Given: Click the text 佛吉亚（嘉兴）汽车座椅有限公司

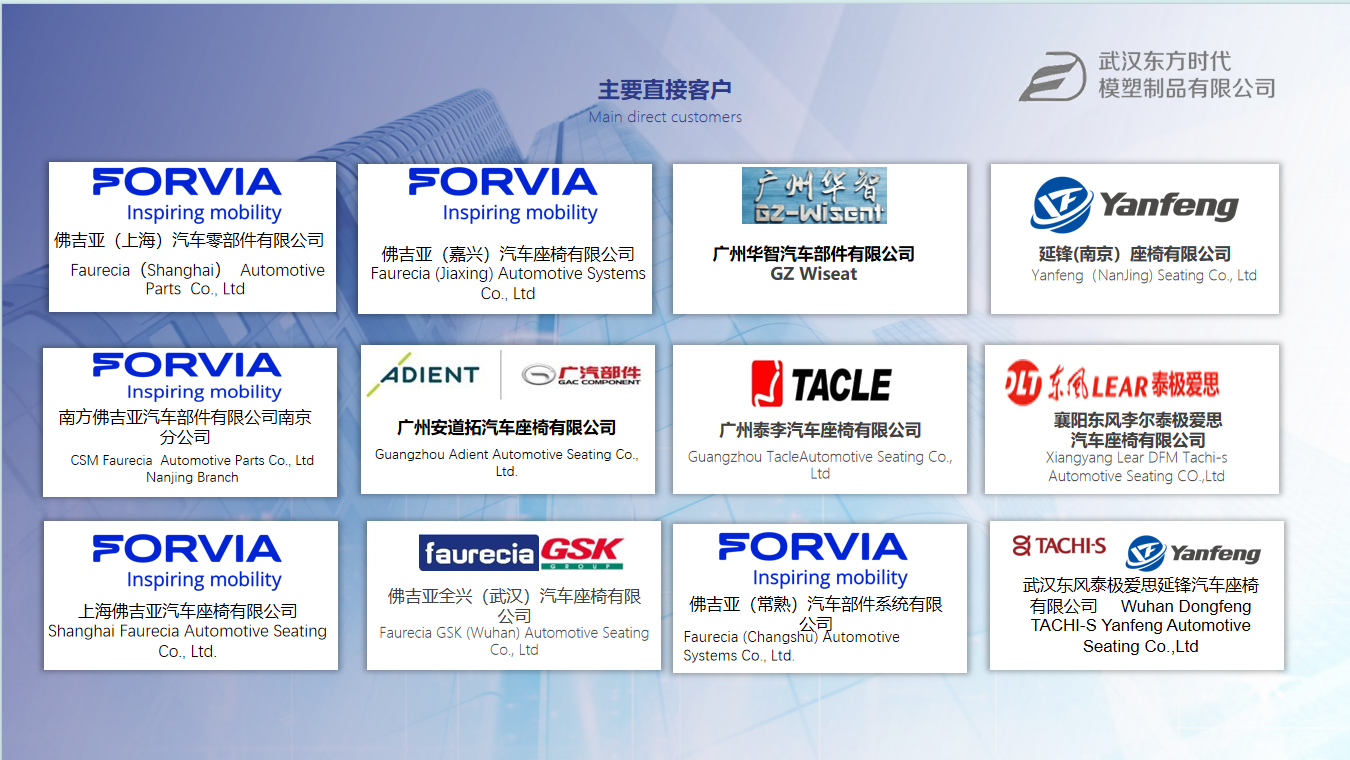Looking at the screenshot, I should [508, 254].
